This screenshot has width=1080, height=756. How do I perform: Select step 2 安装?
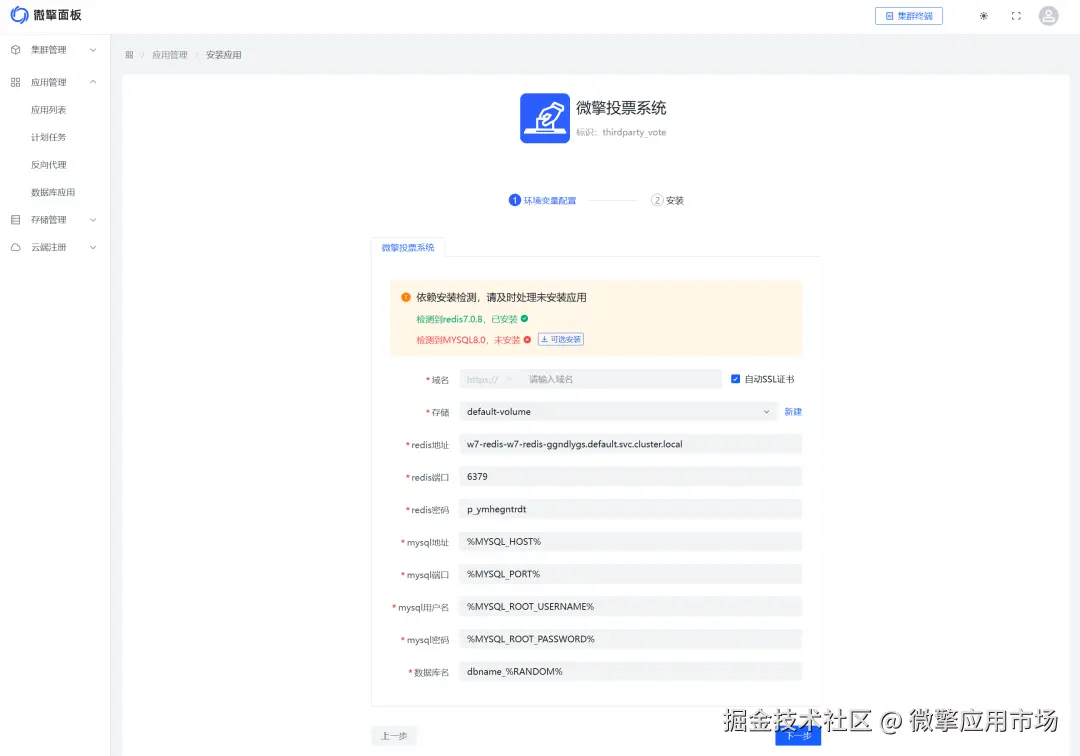click(667, 200)
